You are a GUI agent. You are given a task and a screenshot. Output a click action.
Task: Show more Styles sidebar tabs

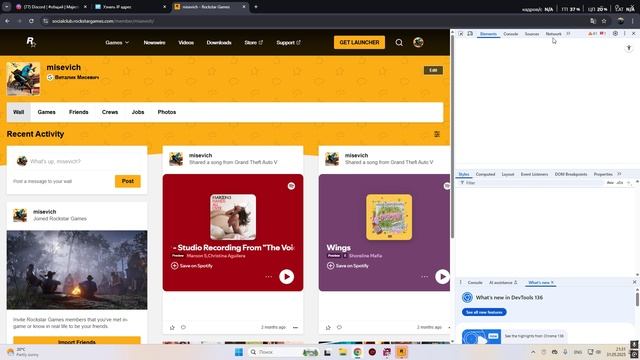coord(619,174)
